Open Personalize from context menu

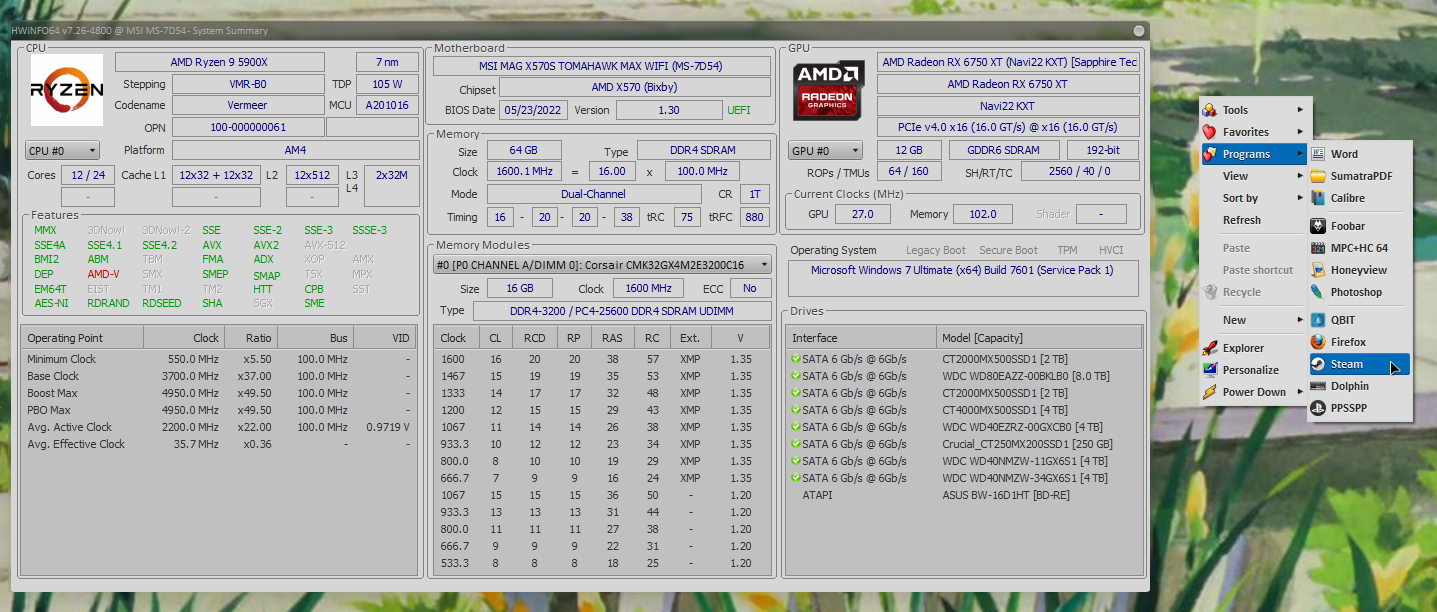[1253, 370]
